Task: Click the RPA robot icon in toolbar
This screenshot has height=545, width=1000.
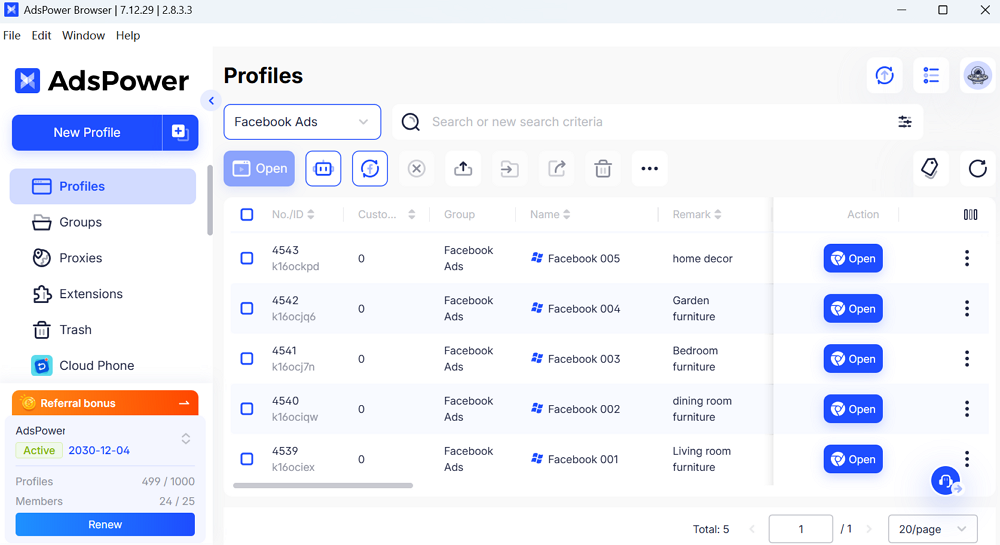Action: coord(323,169)
